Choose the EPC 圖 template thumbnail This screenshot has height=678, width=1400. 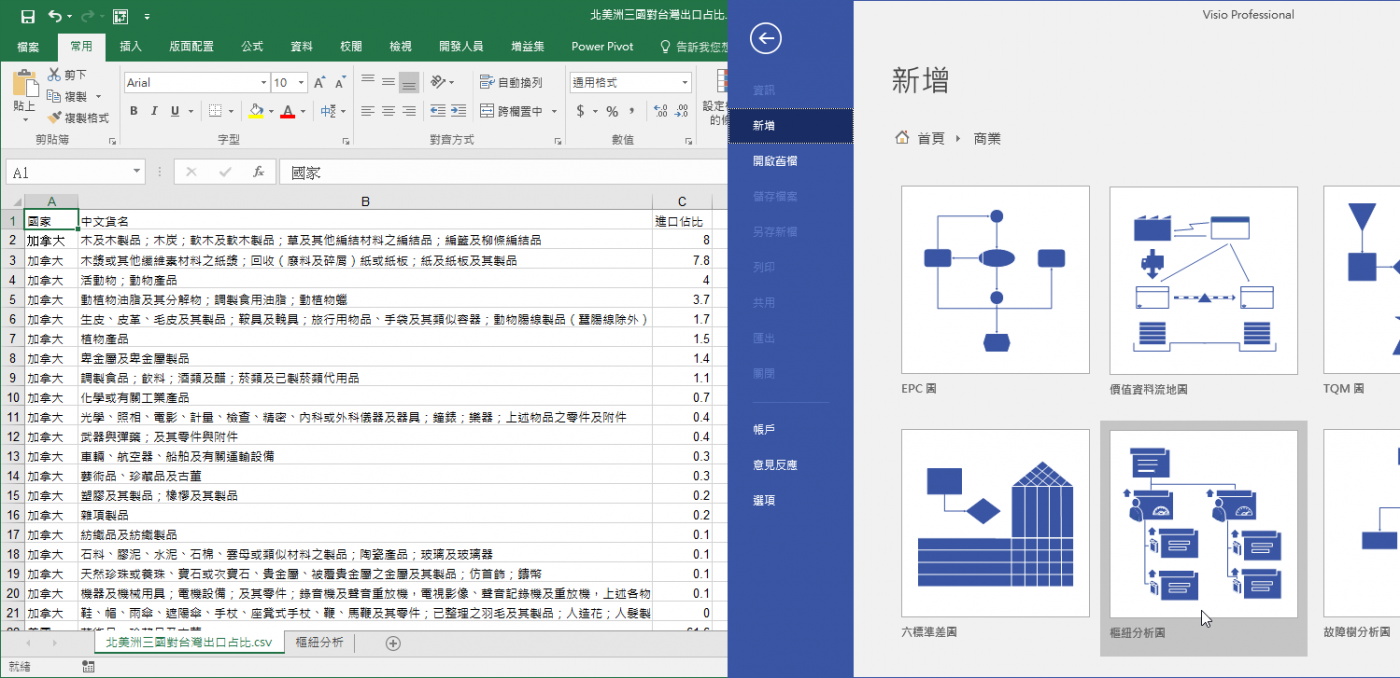(x=995, y=280)
